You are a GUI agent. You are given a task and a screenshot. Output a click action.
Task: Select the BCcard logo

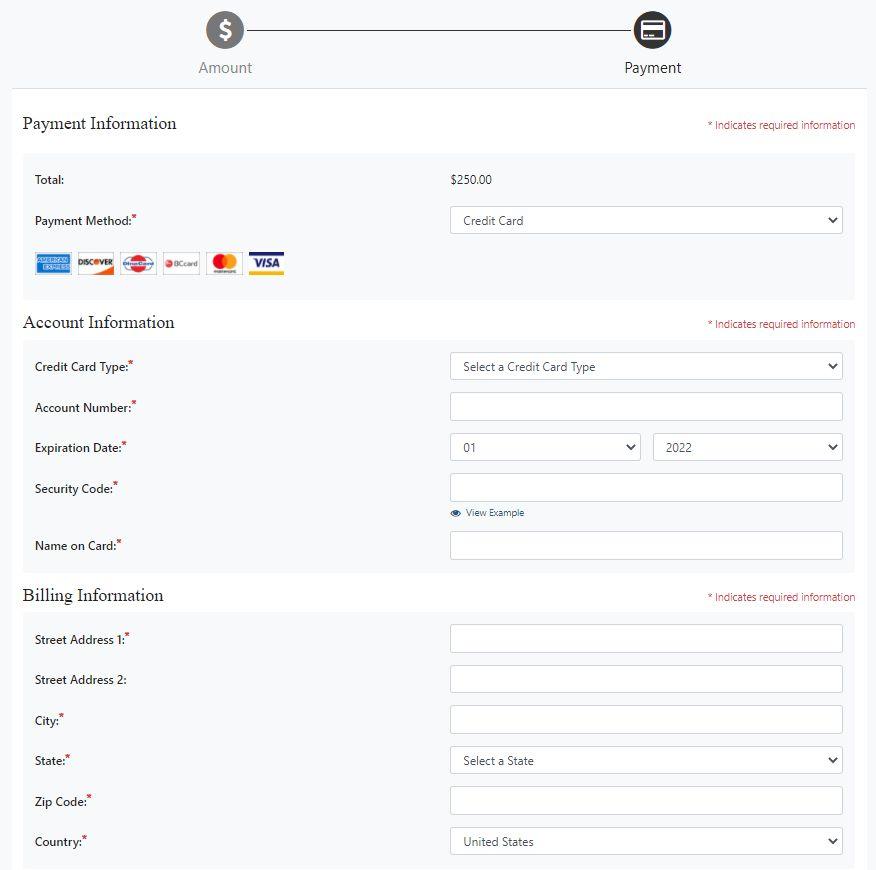(x=181, y=263)
